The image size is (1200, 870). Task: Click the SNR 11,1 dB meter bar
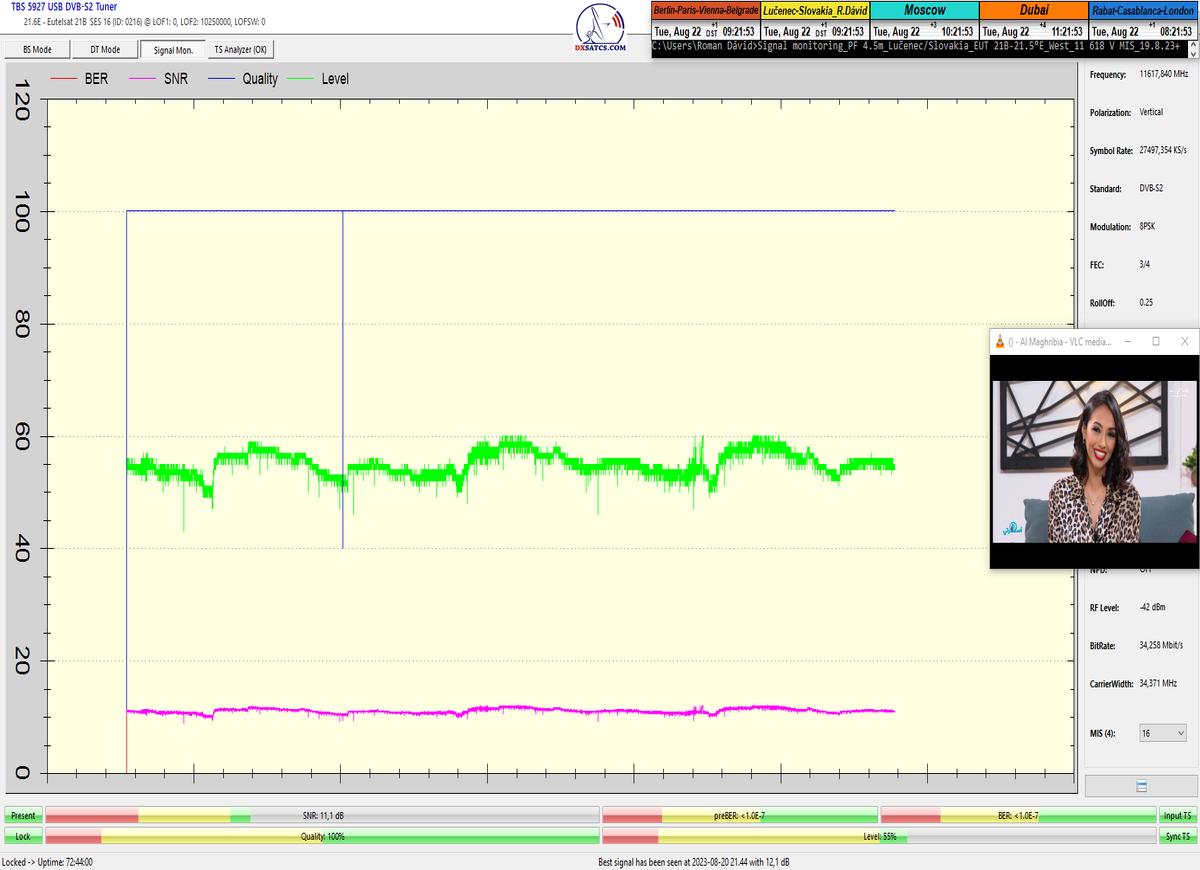coord(322,816)
